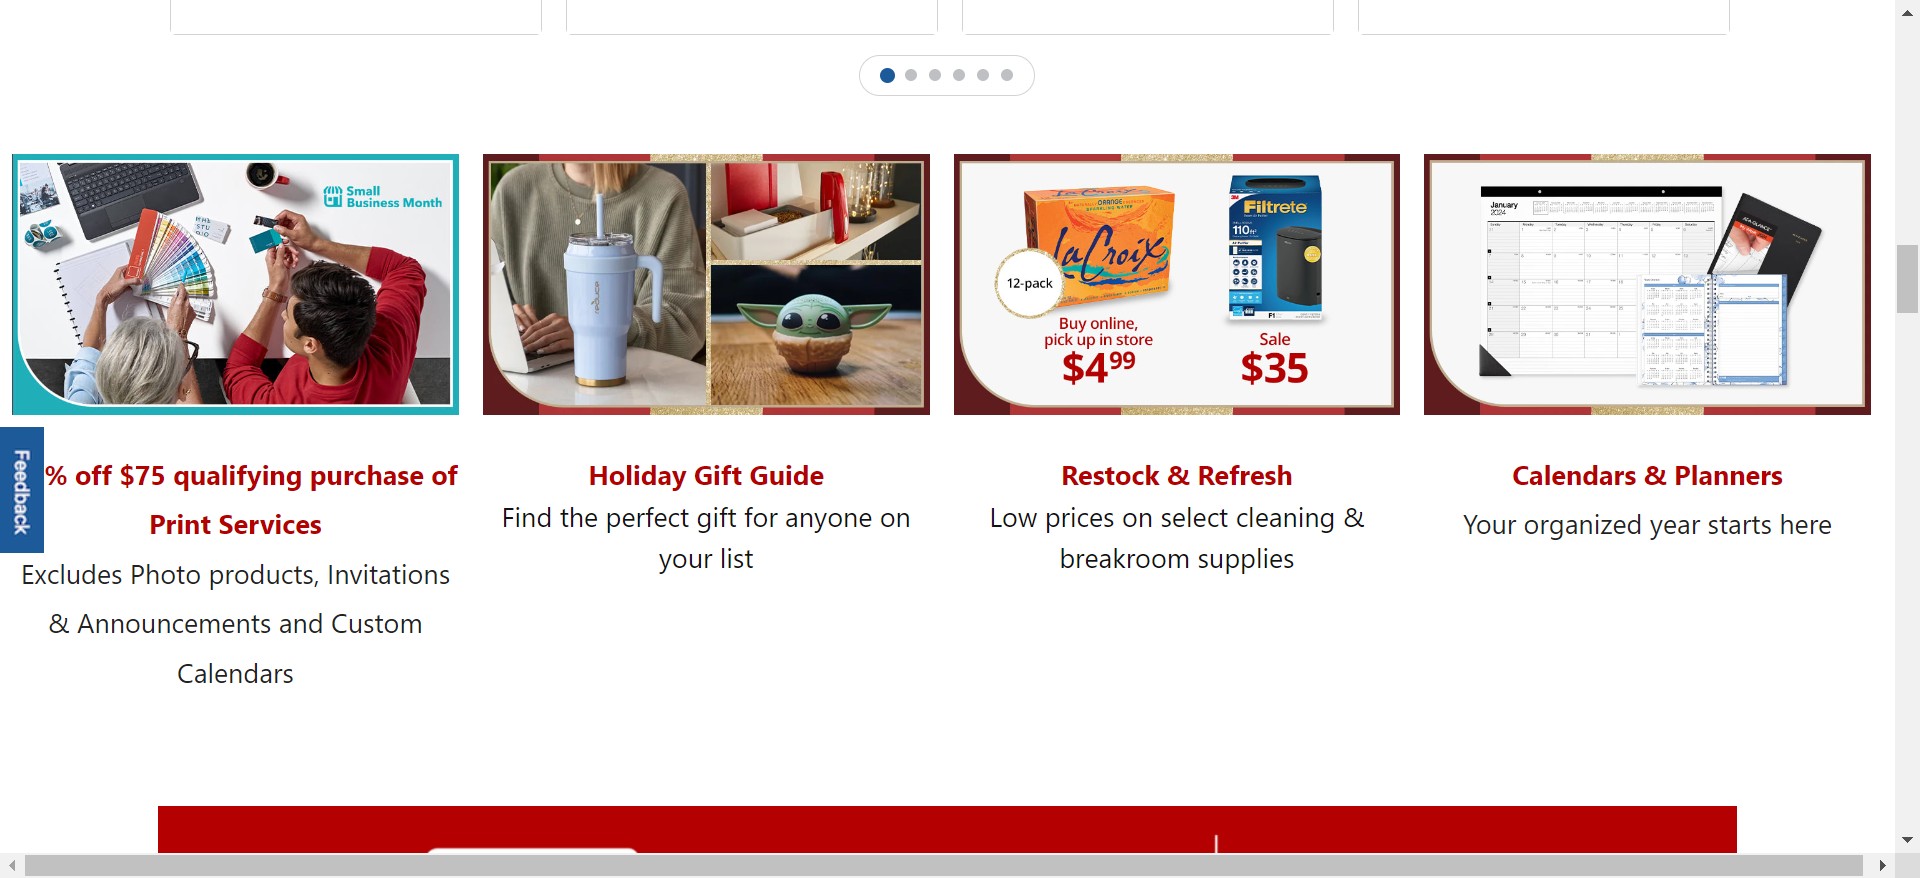
Task: Click the horizontal scrollbar right arrow
Action: pyautogui.click(x=1883, y=865)
